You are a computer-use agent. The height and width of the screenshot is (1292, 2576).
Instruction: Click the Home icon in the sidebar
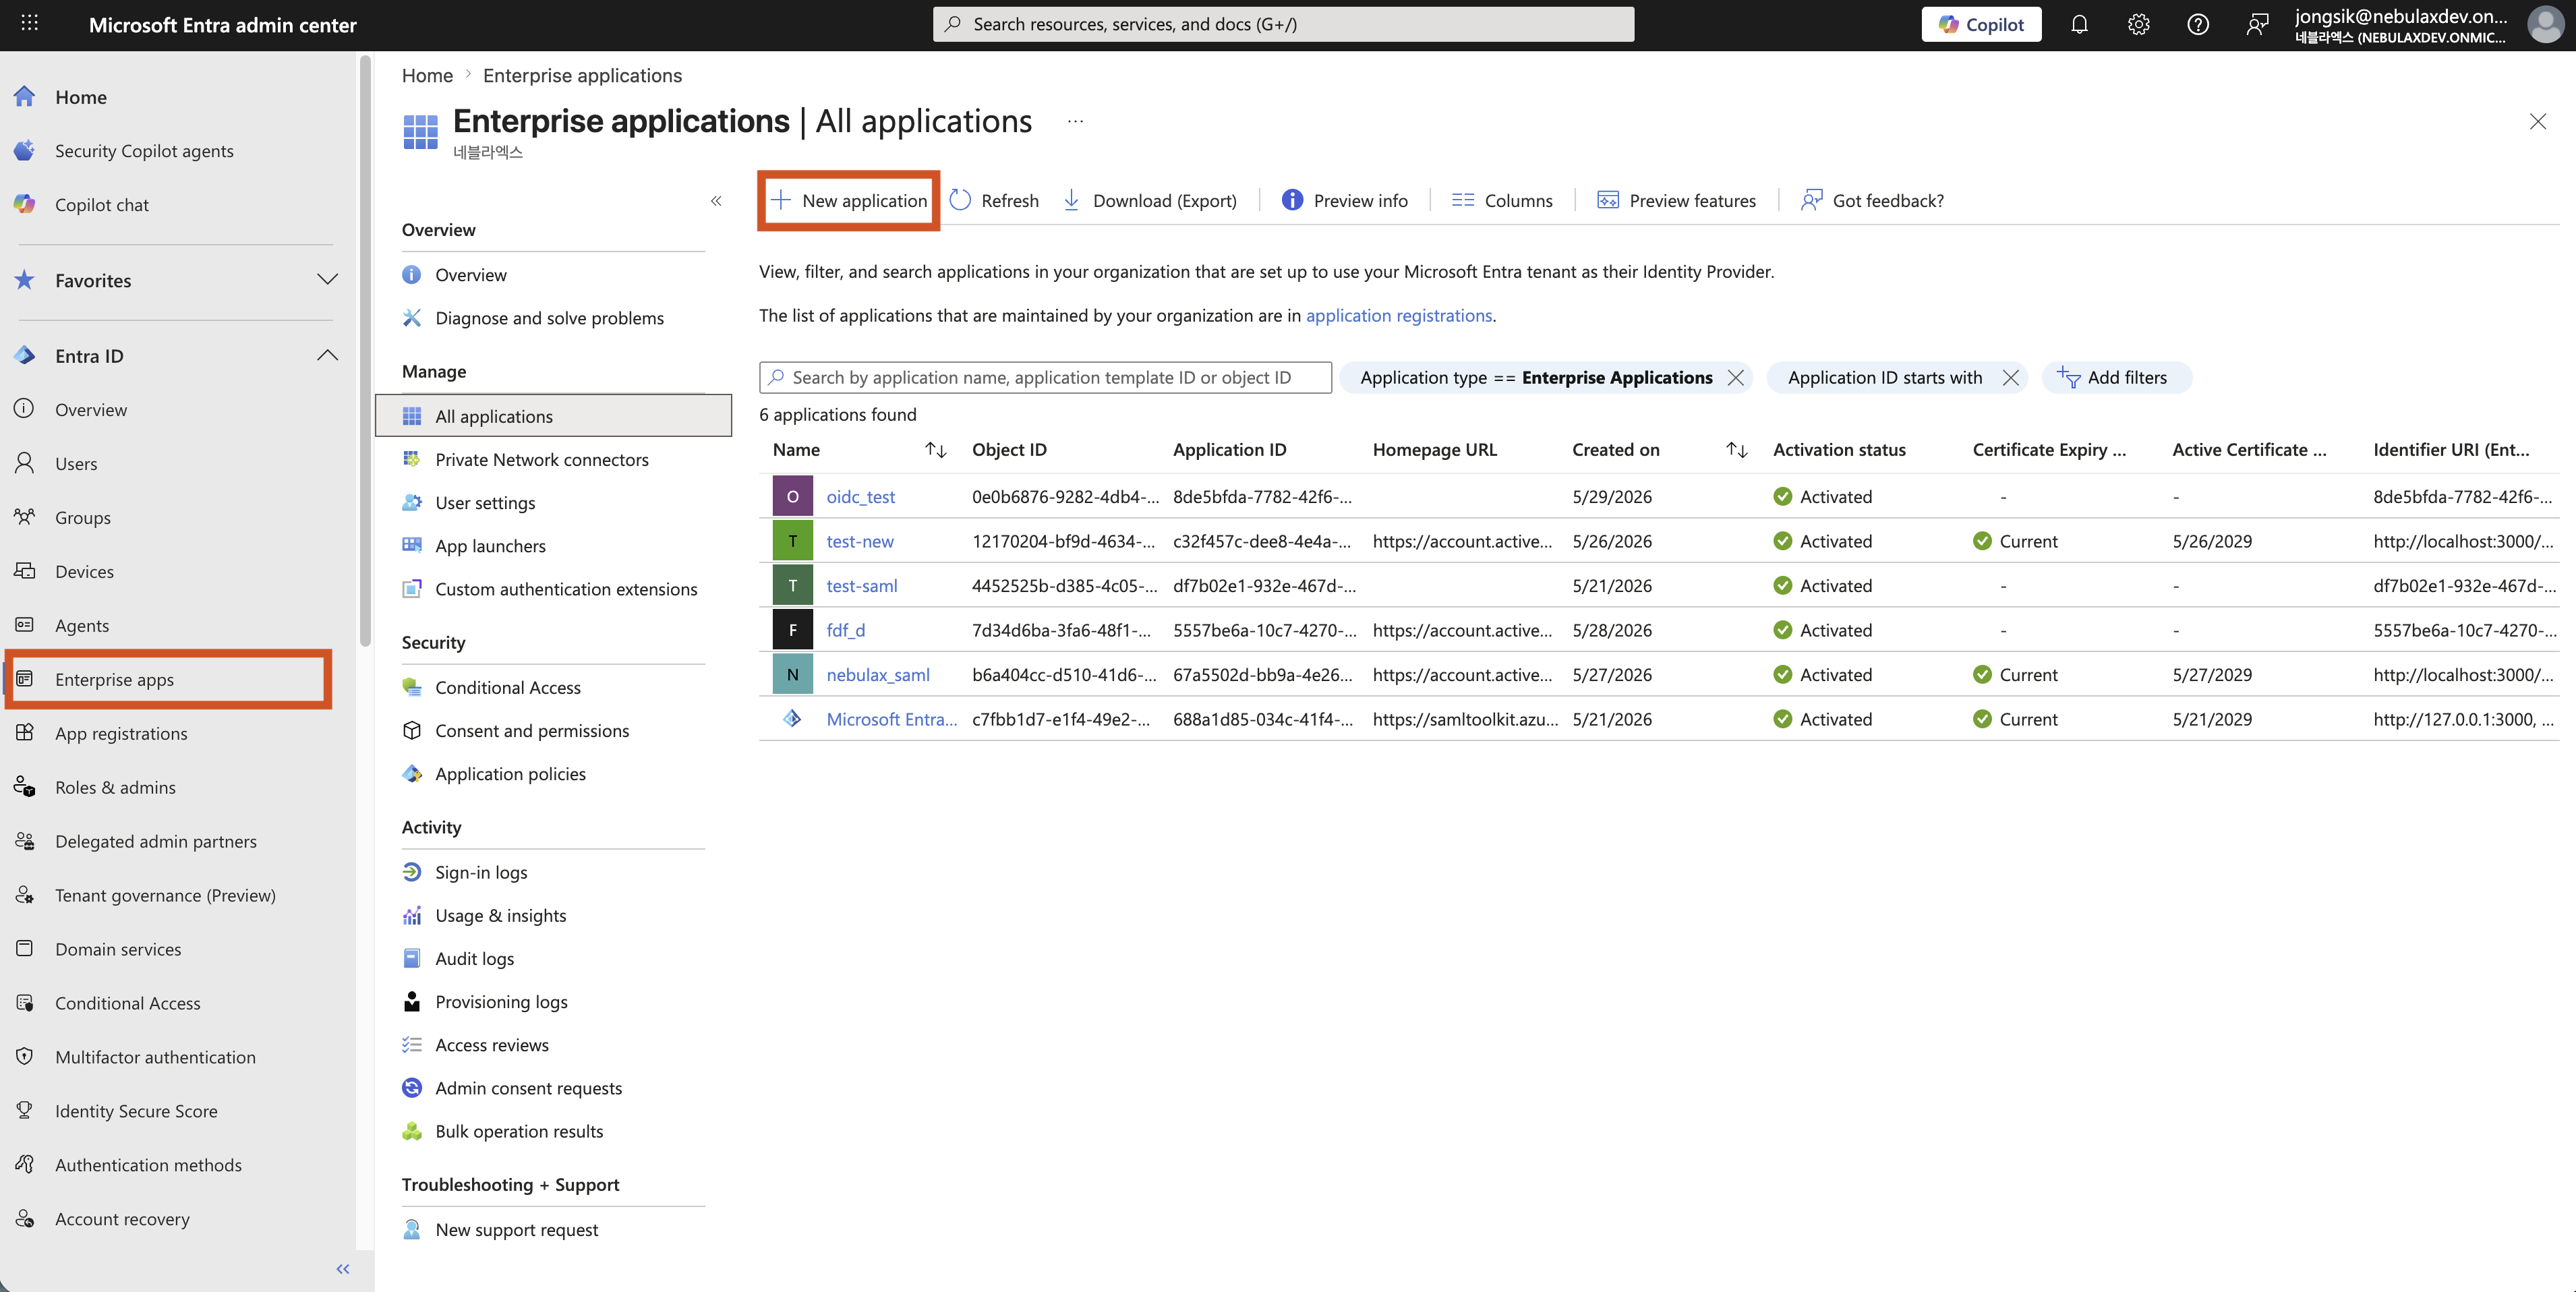pyautogui.click(x=25, y=97)
